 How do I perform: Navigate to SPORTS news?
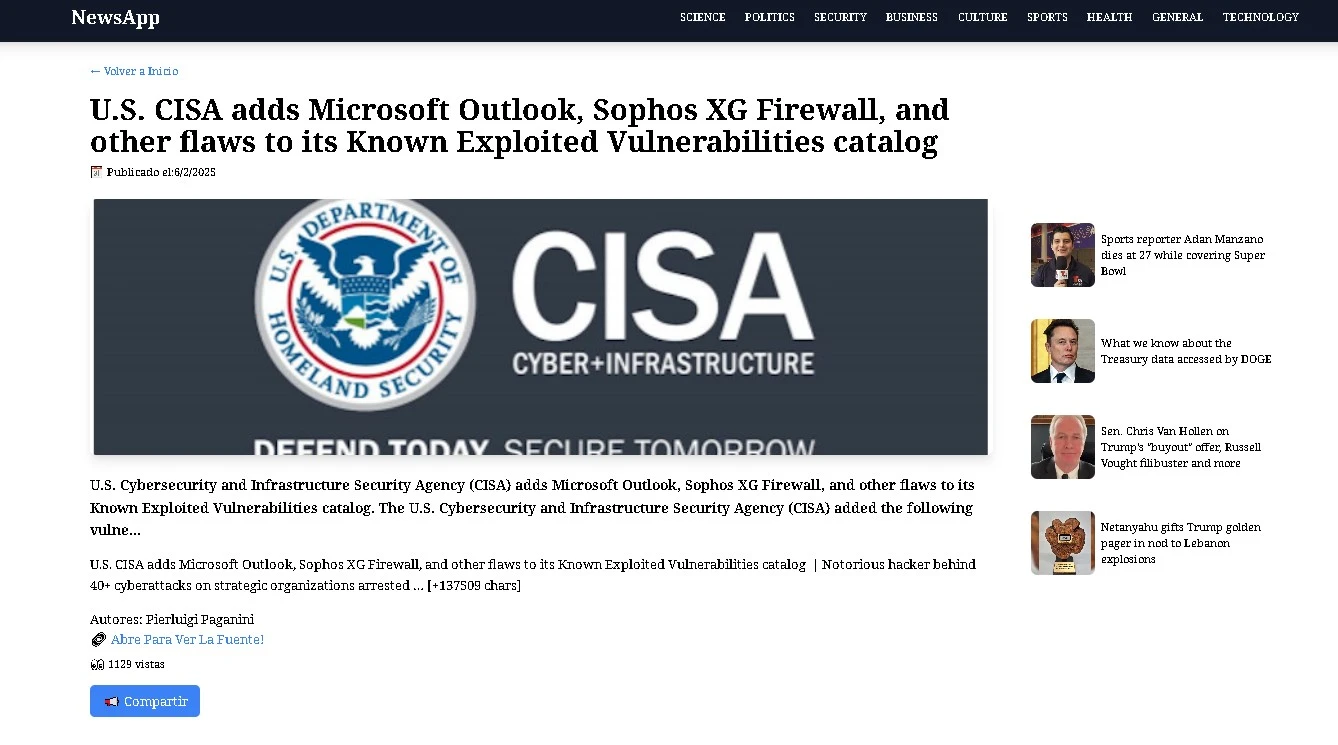click(x=1047, y=17)
